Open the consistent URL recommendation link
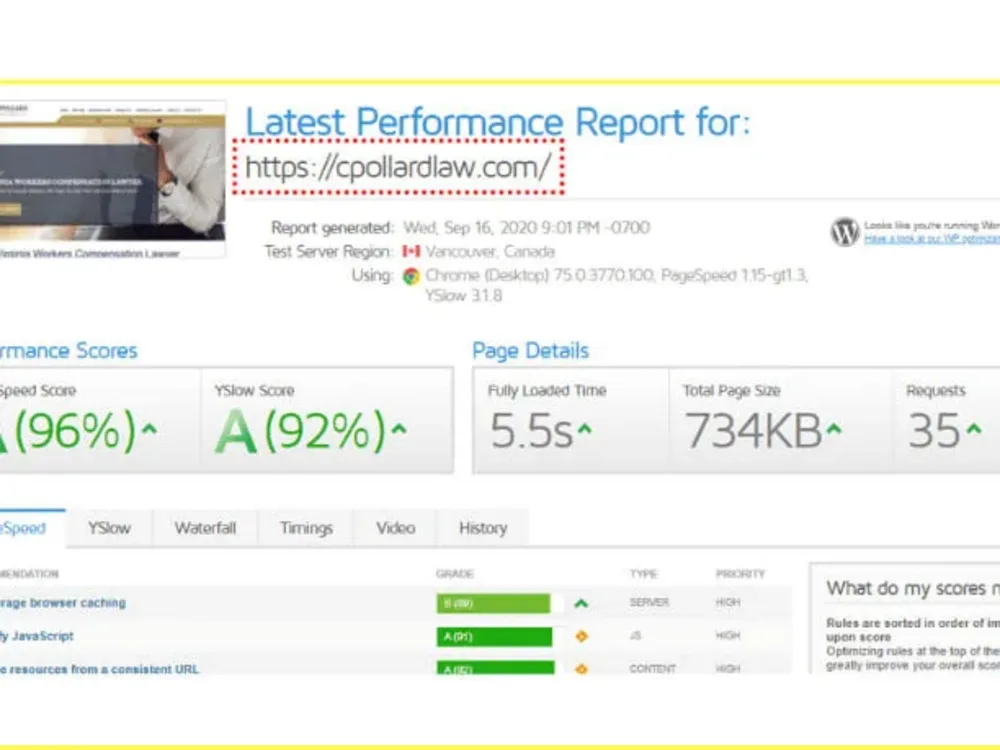Screen dimensions: 1000x750 click(99, 669)
